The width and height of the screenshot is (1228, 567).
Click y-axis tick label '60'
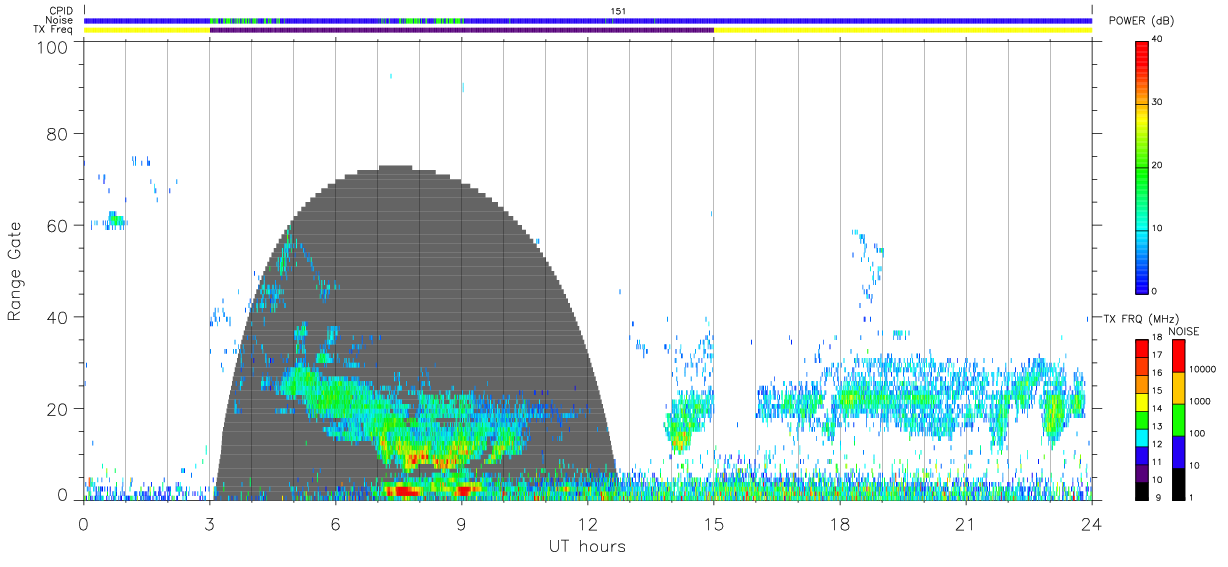coord(58,226)
